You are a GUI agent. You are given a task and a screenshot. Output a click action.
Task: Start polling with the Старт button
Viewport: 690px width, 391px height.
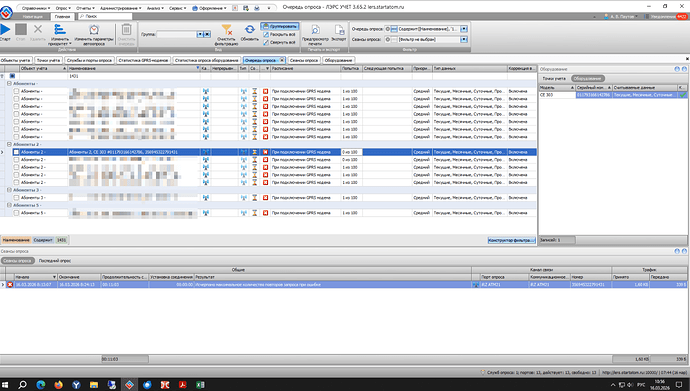click(5, 33)
